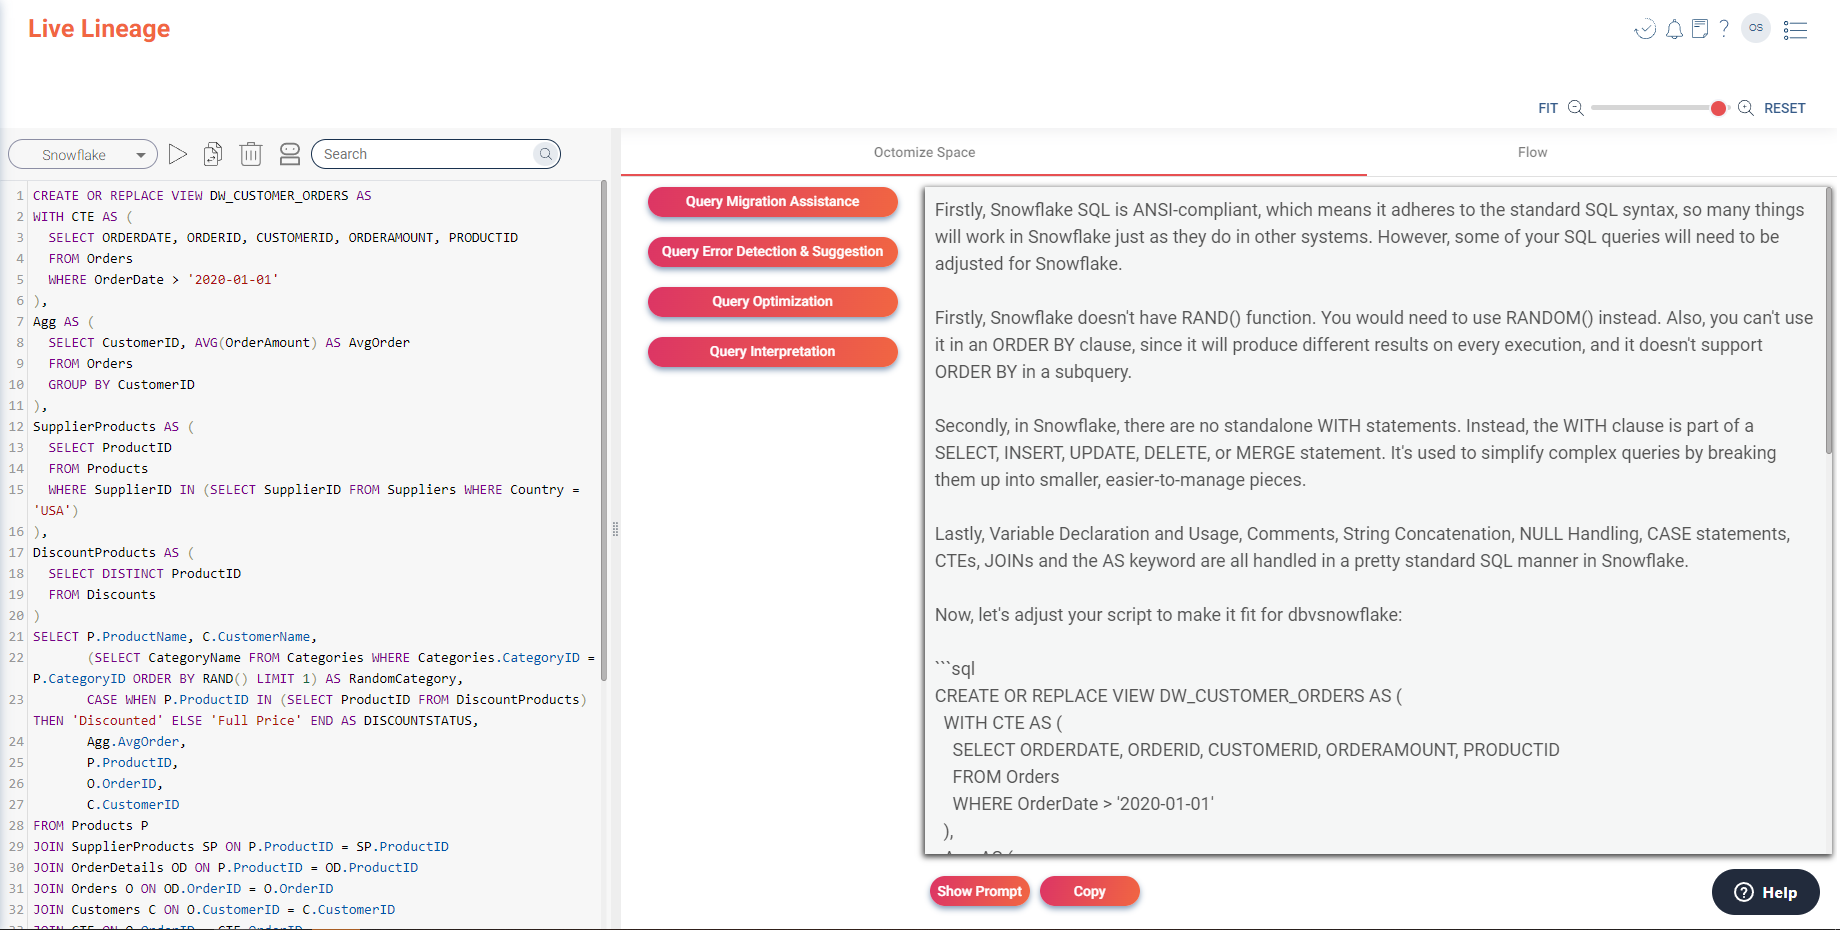
Task: Click the response panel vertical scrollbar
Action: 1828,320
